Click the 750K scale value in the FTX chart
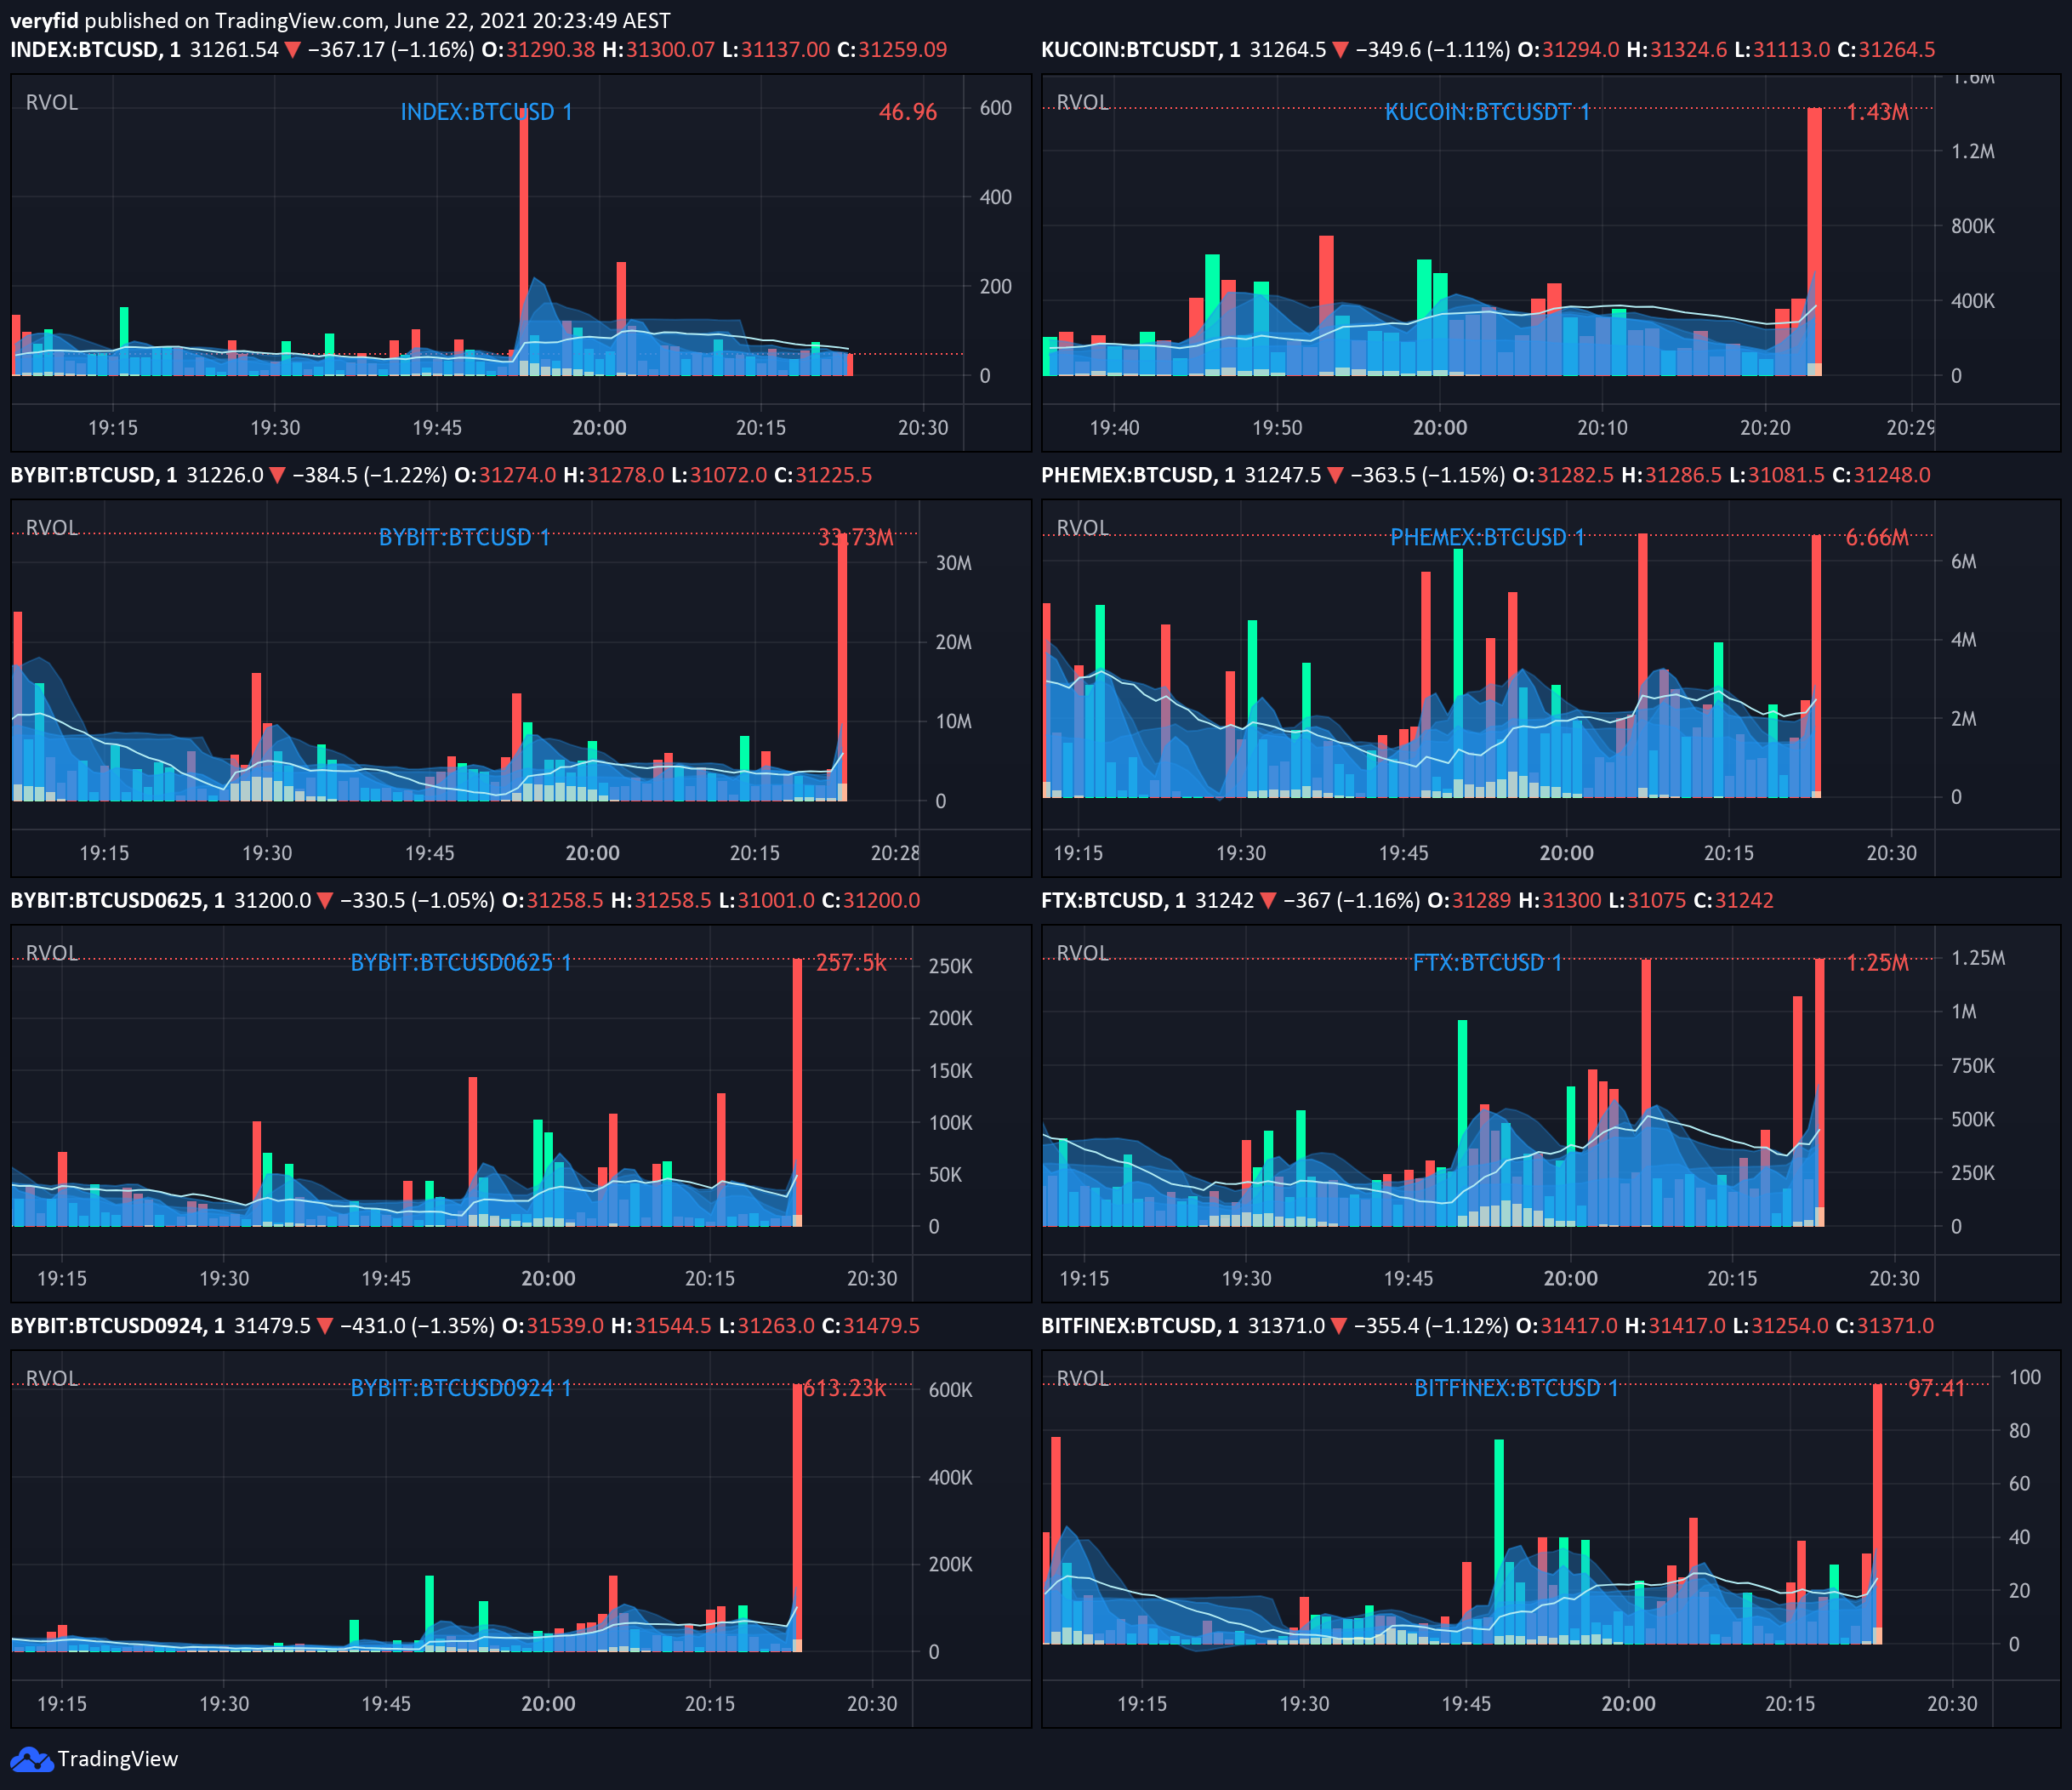The width and height of the screenshot is (2072, 1790). pos(1973,1066)
